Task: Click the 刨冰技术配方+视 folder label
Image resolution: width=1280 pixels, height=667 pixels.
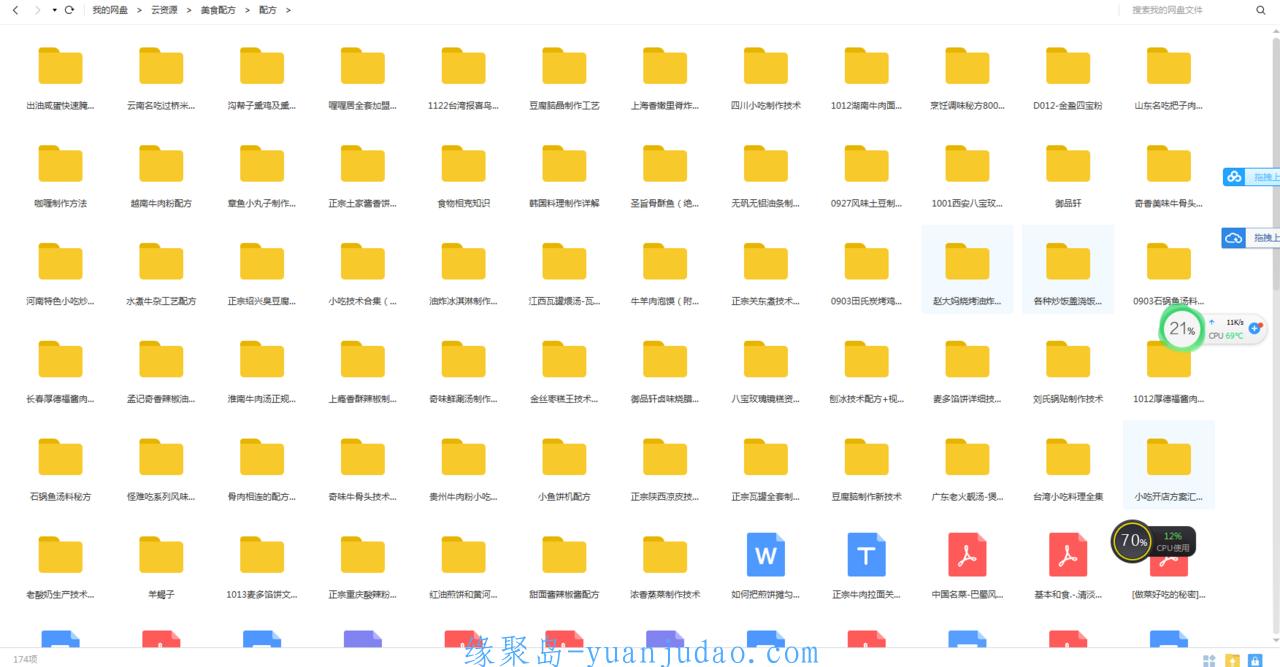Action: (x=866, y=399)
